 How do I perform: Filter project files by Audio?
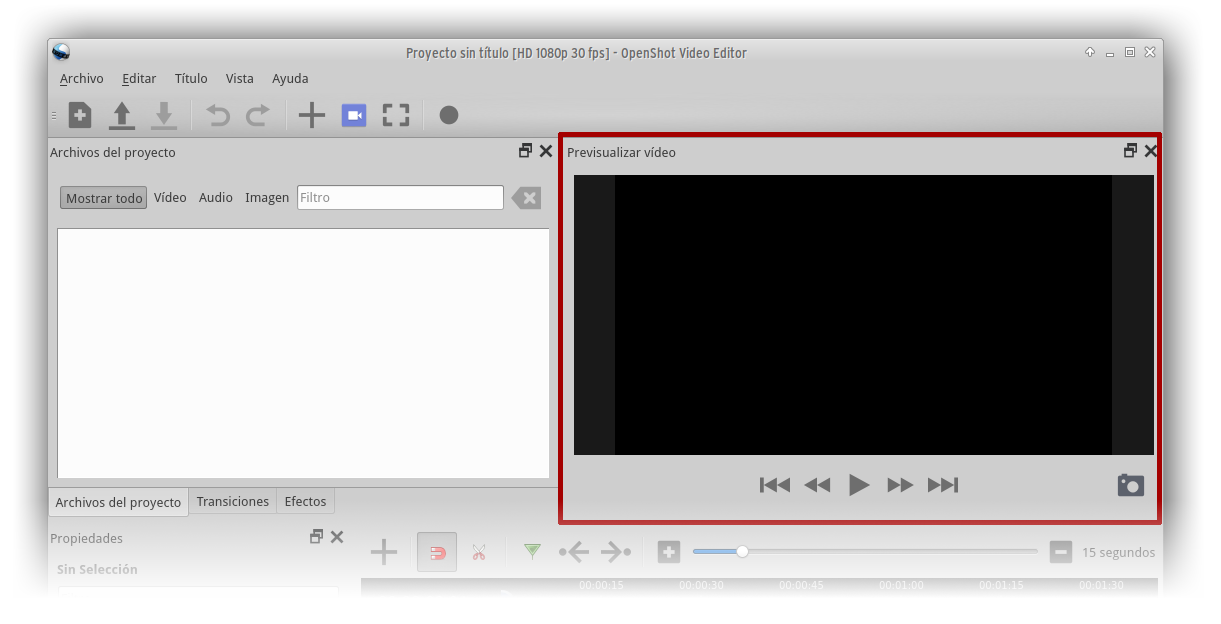pos(216,198)
